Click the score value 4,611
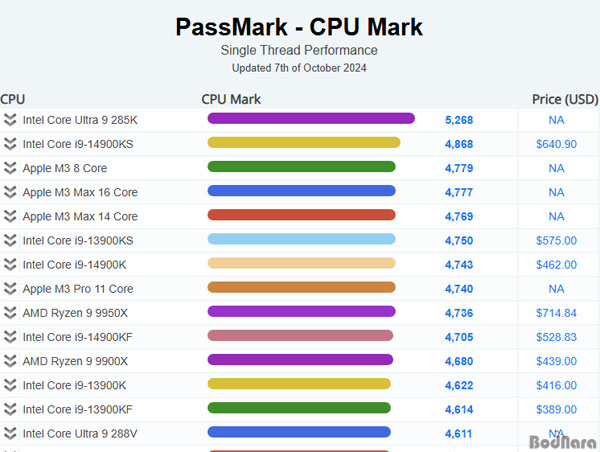Image resolution: width=600 pixels, height=452 pixels. pyautogui.click(x=458, y=434)
